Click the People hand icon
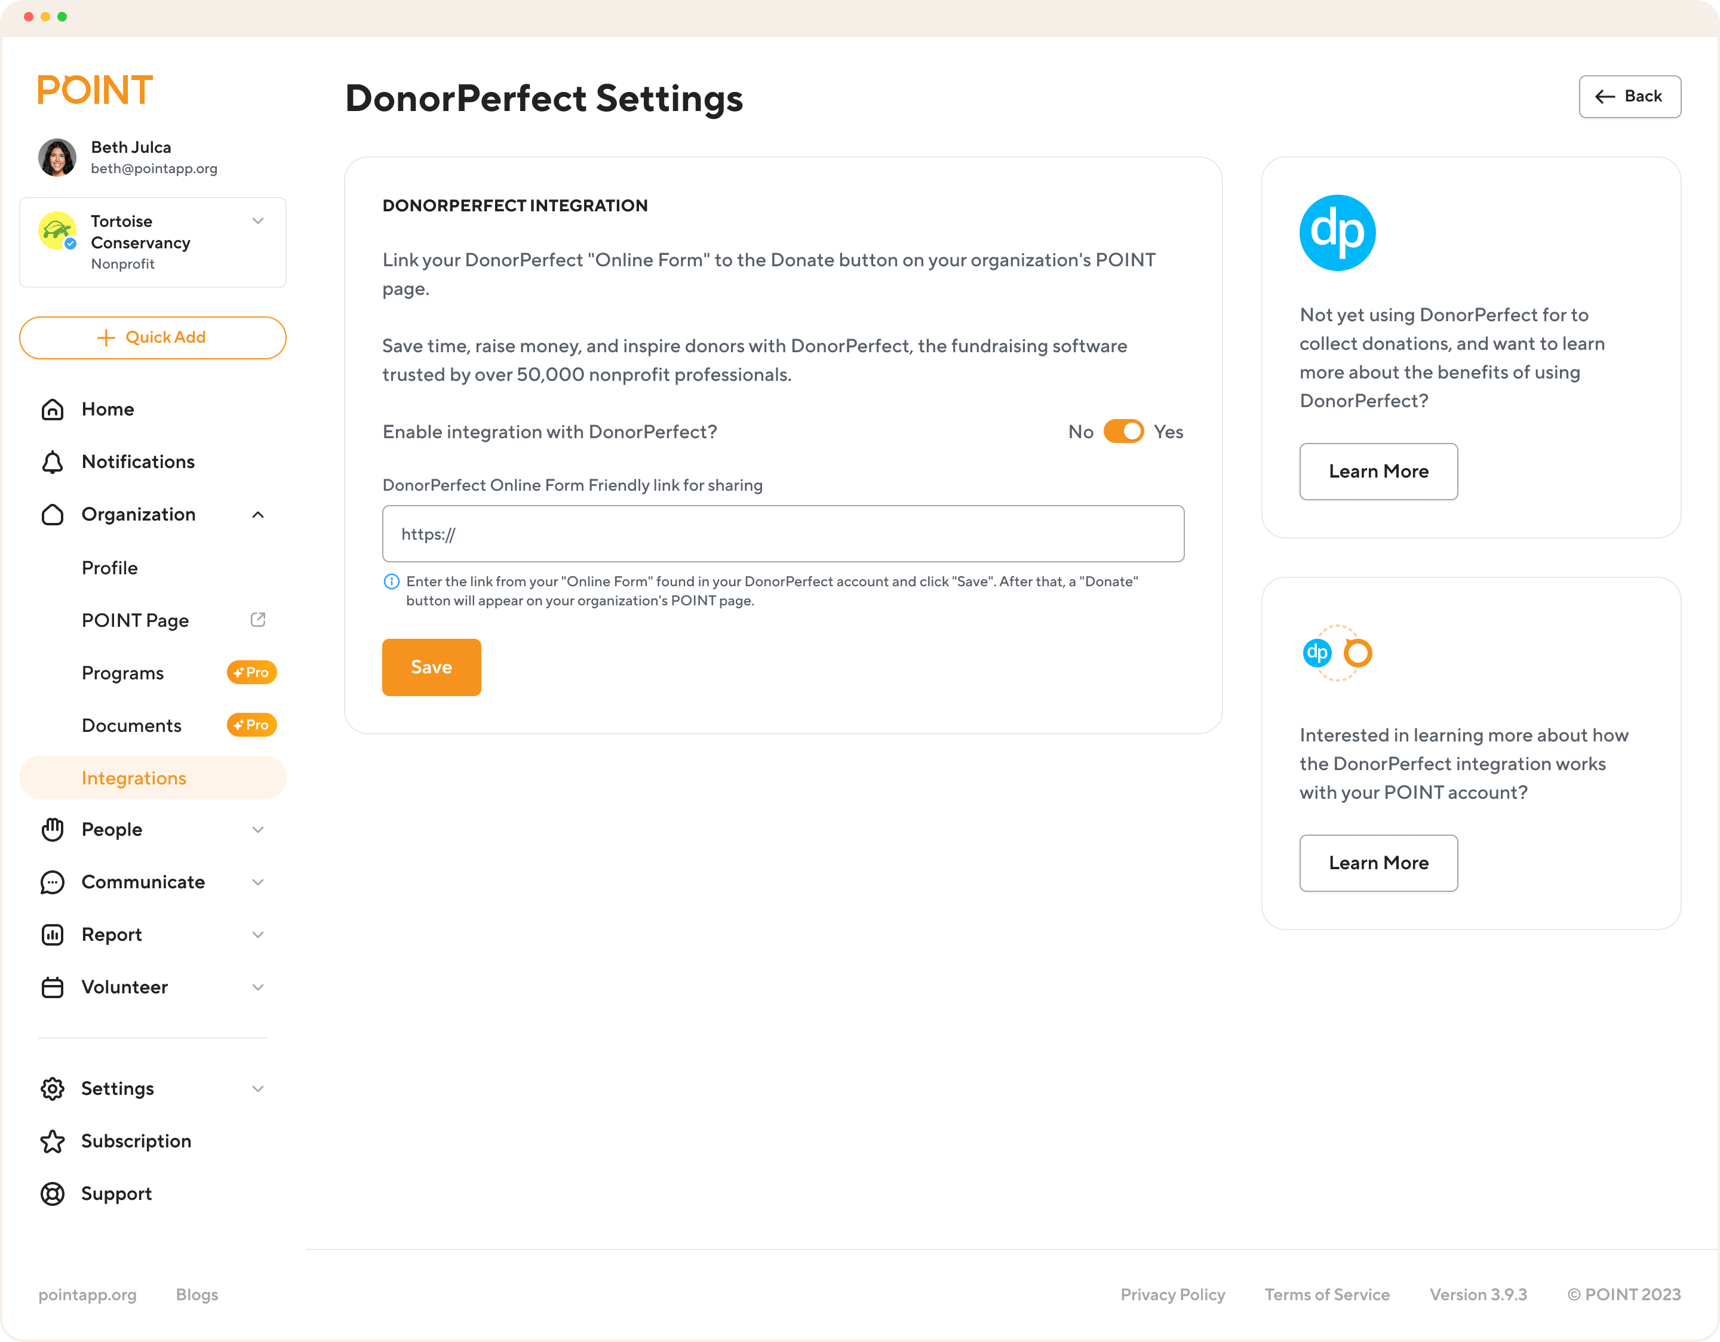 pos(52,829)
